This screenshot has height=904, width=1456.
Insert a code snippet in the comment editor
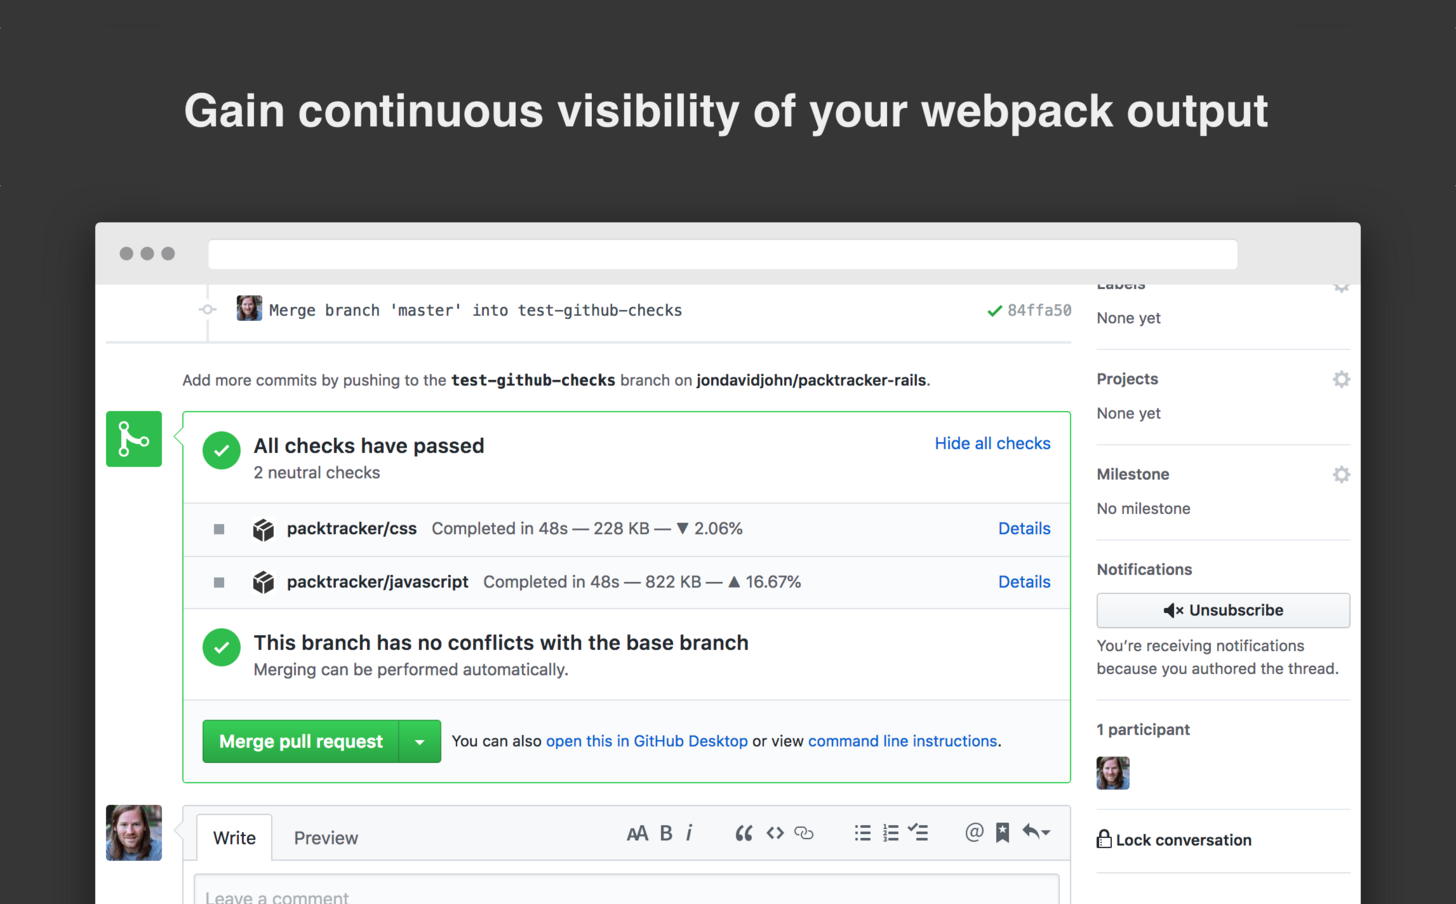pos(775,832)
